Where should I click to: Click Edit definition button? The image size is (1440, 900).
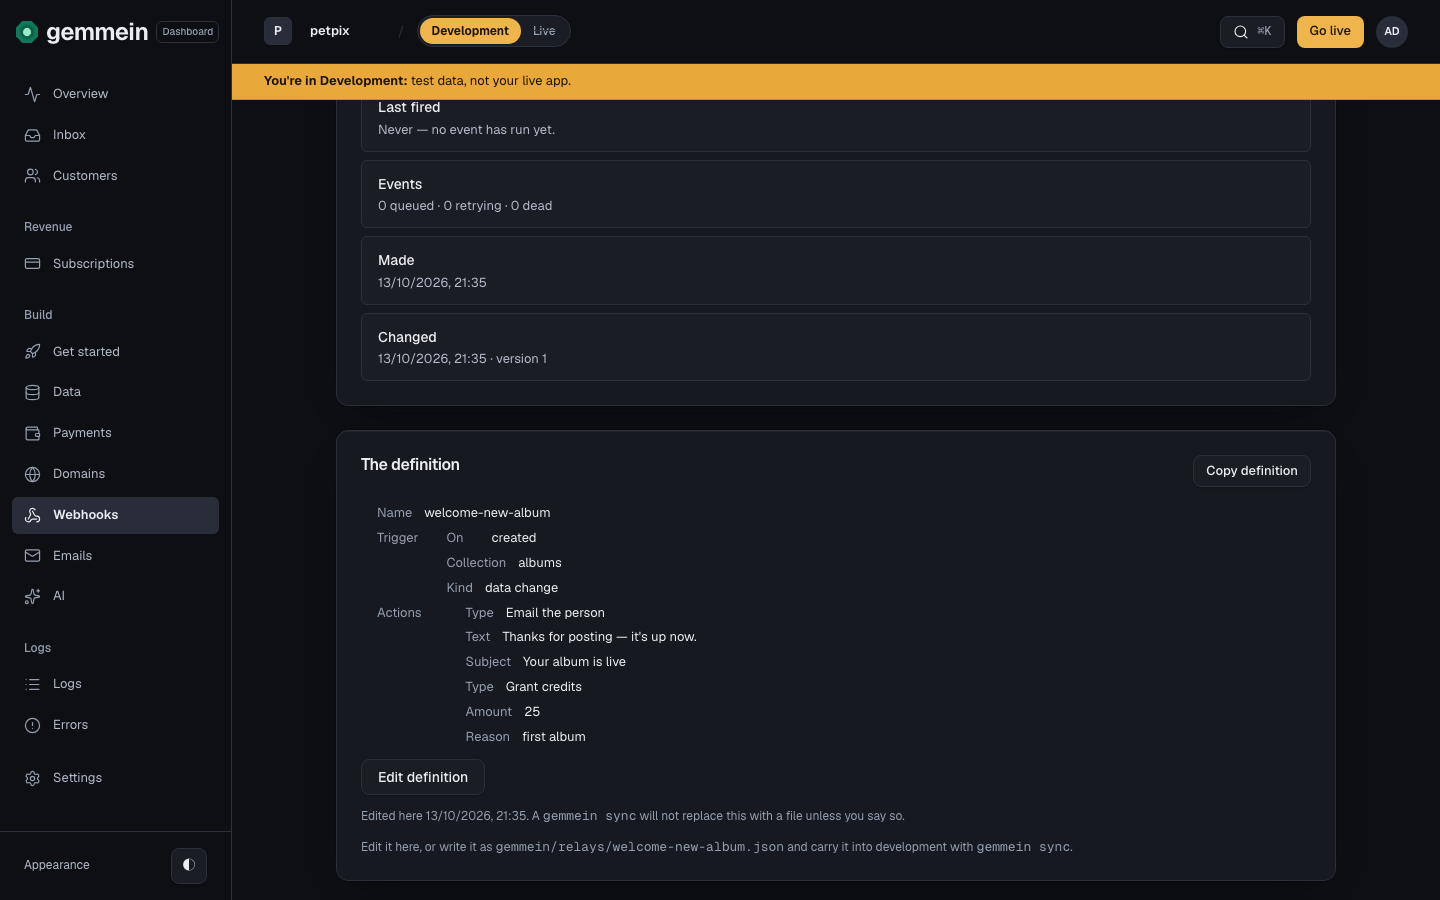point(423,777)
